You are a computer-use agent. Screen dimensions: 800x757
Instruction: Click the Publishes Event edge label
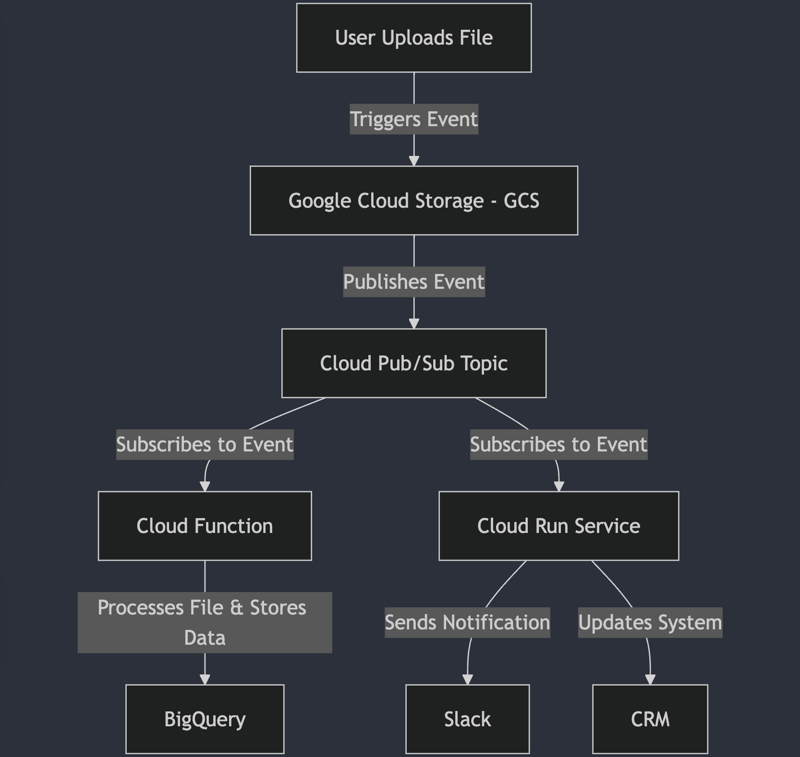point(414,282)
